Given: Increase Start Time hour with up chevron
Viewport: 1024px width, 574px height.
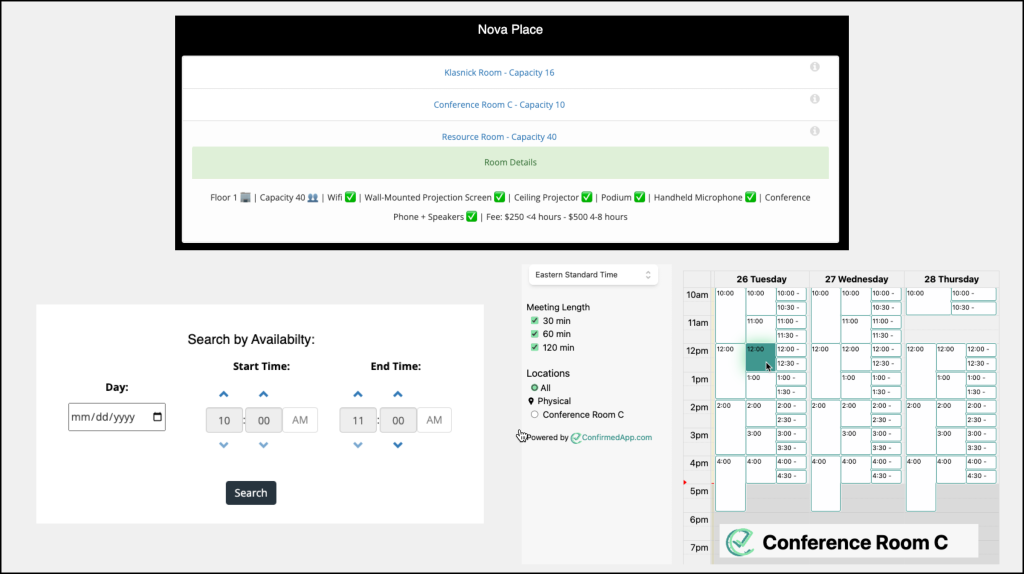Looking at the screenshot, I should (224, 395).
